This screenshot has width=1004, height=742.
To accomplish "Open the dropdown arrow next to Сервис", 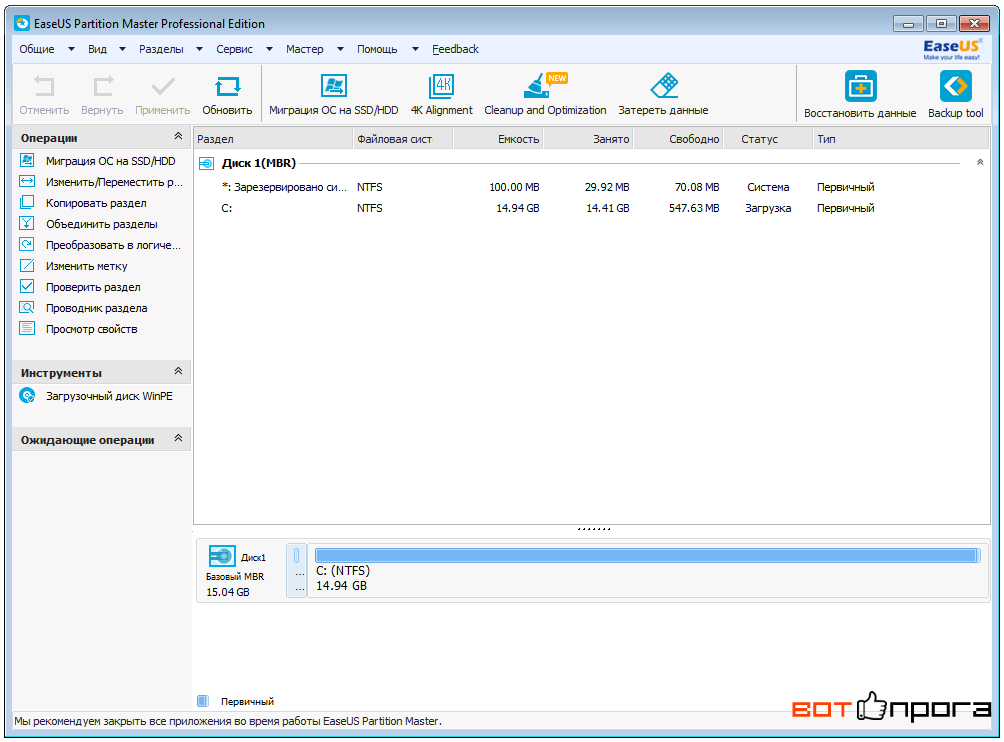I will coord(269,49).
